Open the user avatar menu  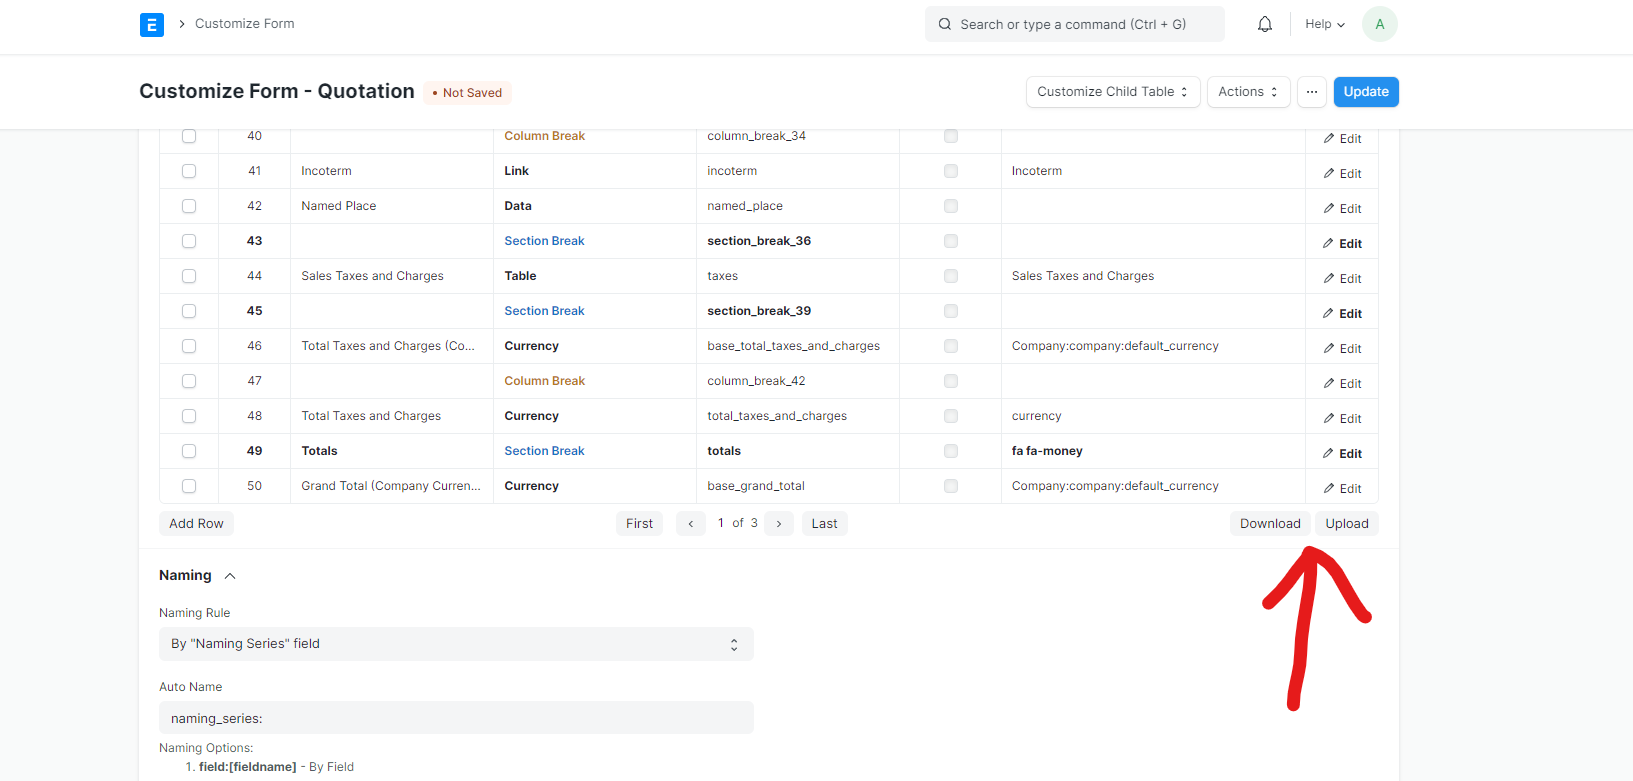click(1380, 24)
